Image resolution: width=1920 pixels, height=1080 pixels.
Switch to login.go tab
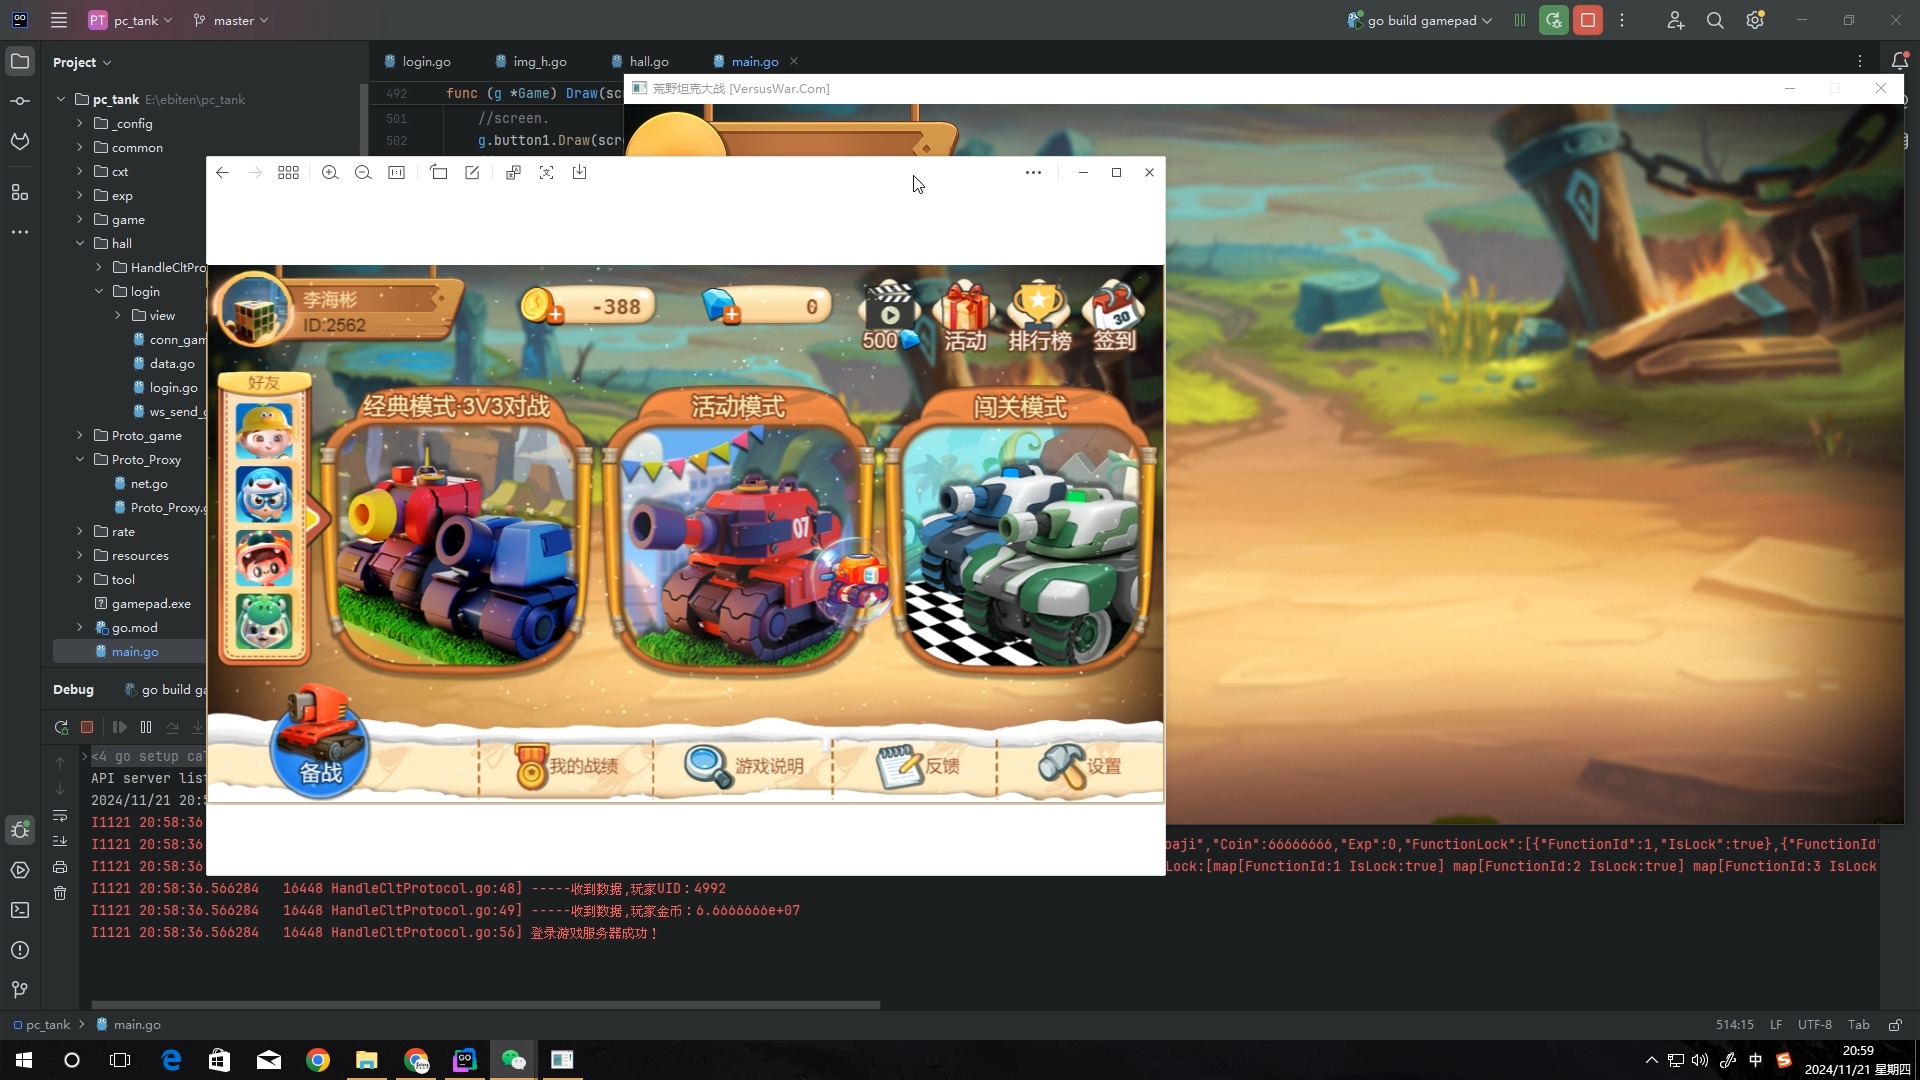coord(426,61)
